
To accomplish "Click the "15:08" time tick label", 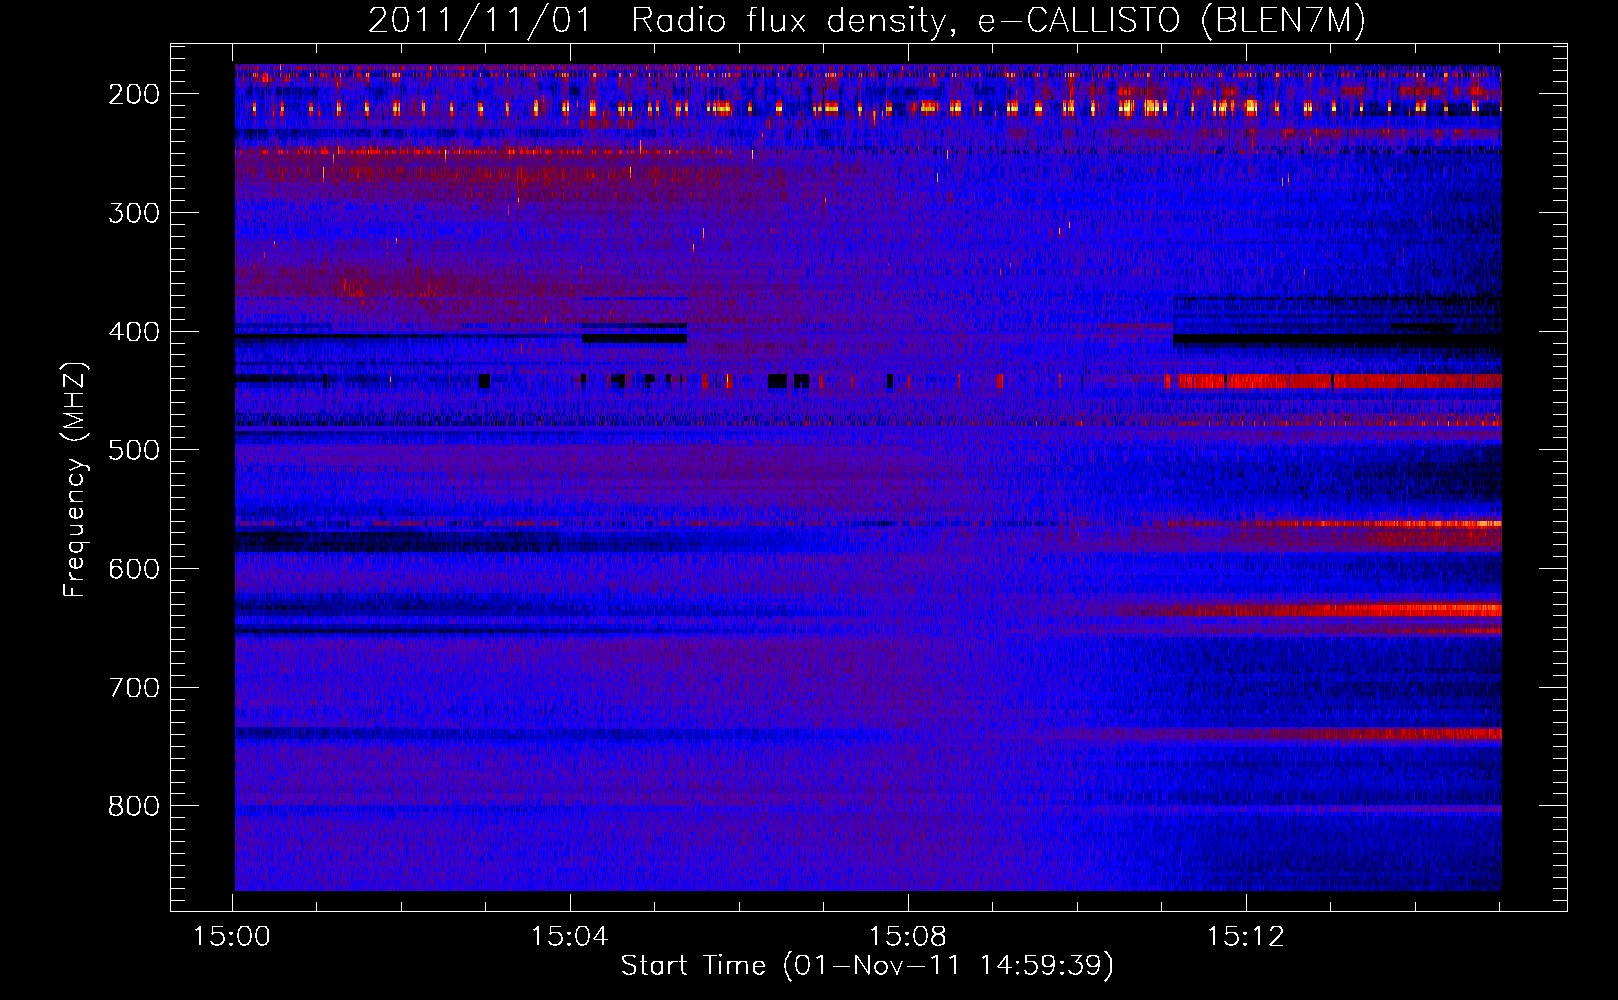I will [908, 937].
